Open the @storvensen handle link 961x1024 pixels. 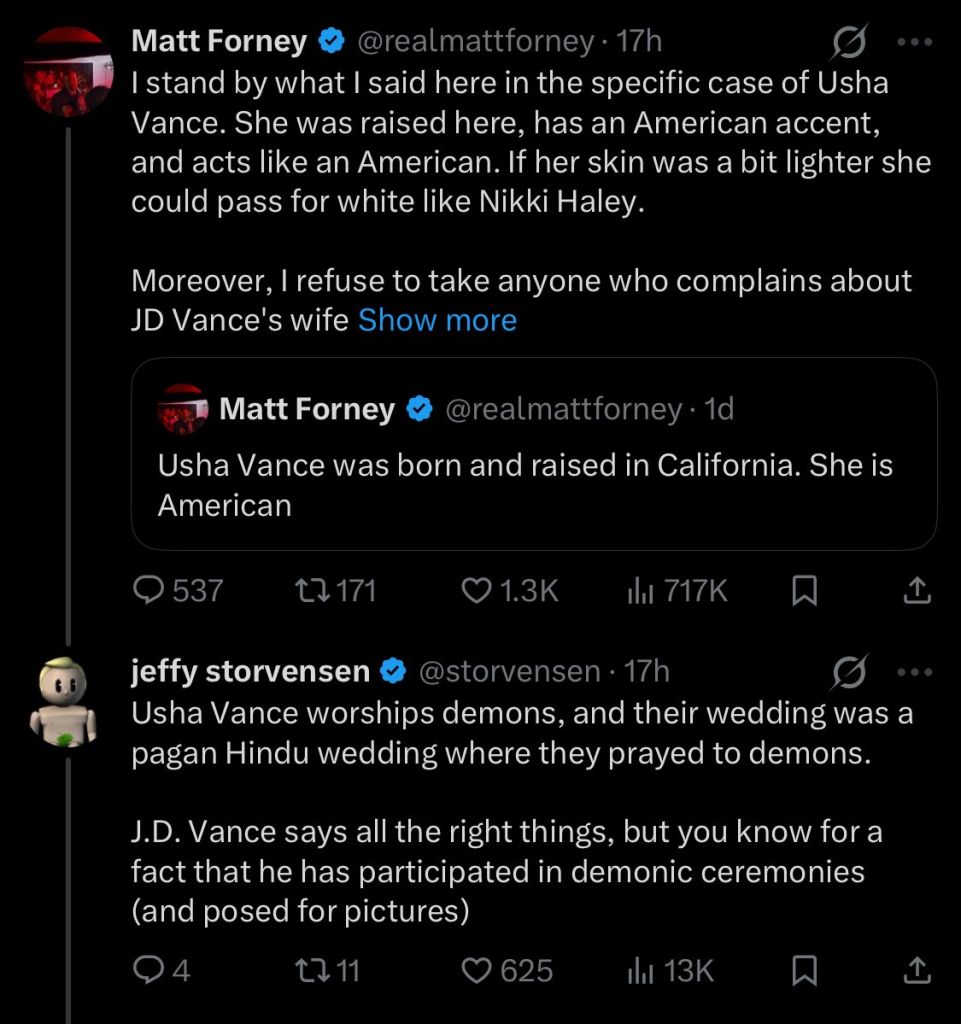pos(508,671)
